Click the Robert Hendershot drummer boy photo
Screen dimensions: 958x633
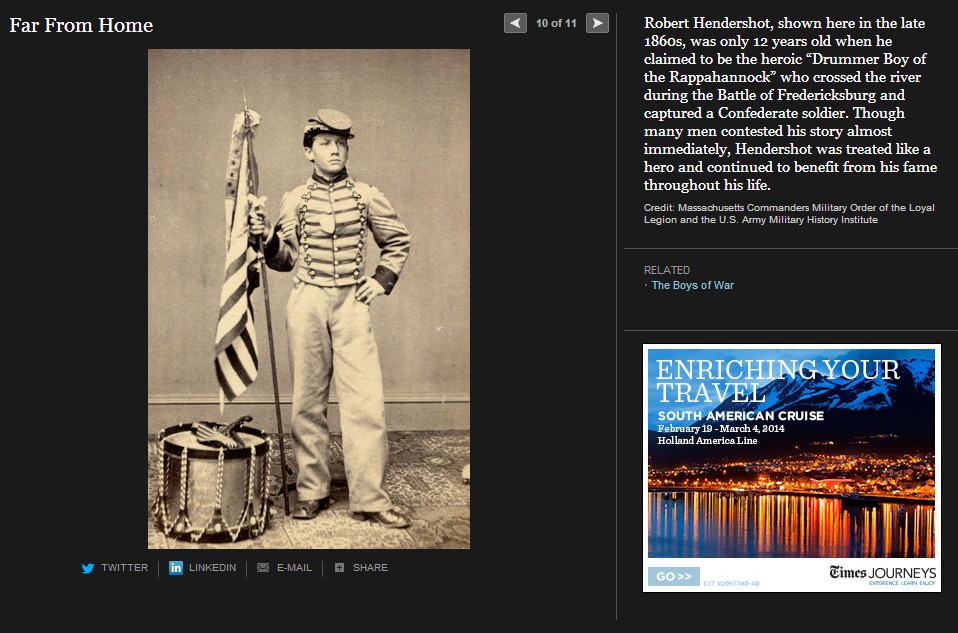[x=309, y=299]
